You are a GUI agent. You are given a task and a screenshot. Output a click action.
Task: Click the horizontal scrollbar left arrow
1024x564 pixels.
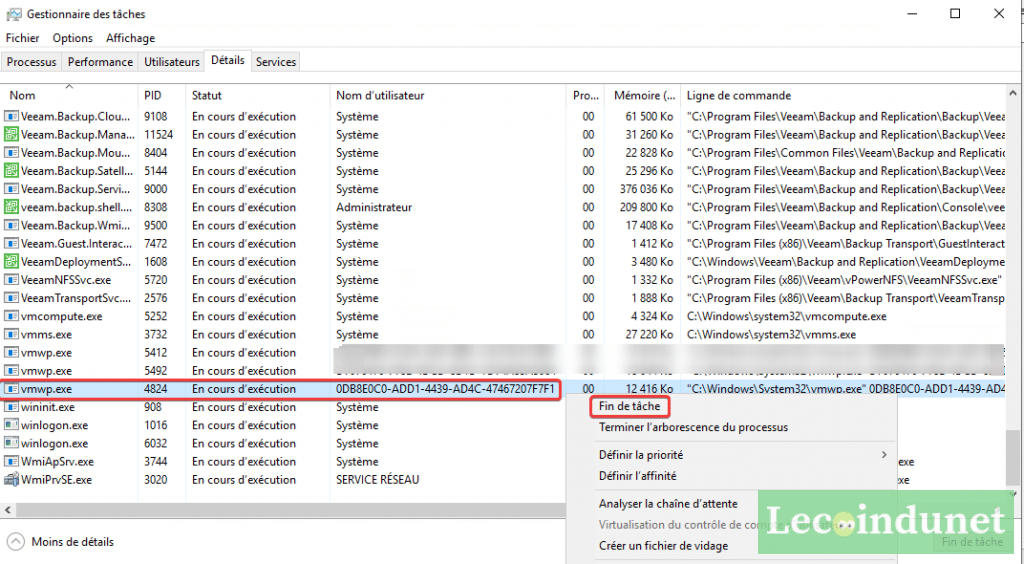coord(8,510)
